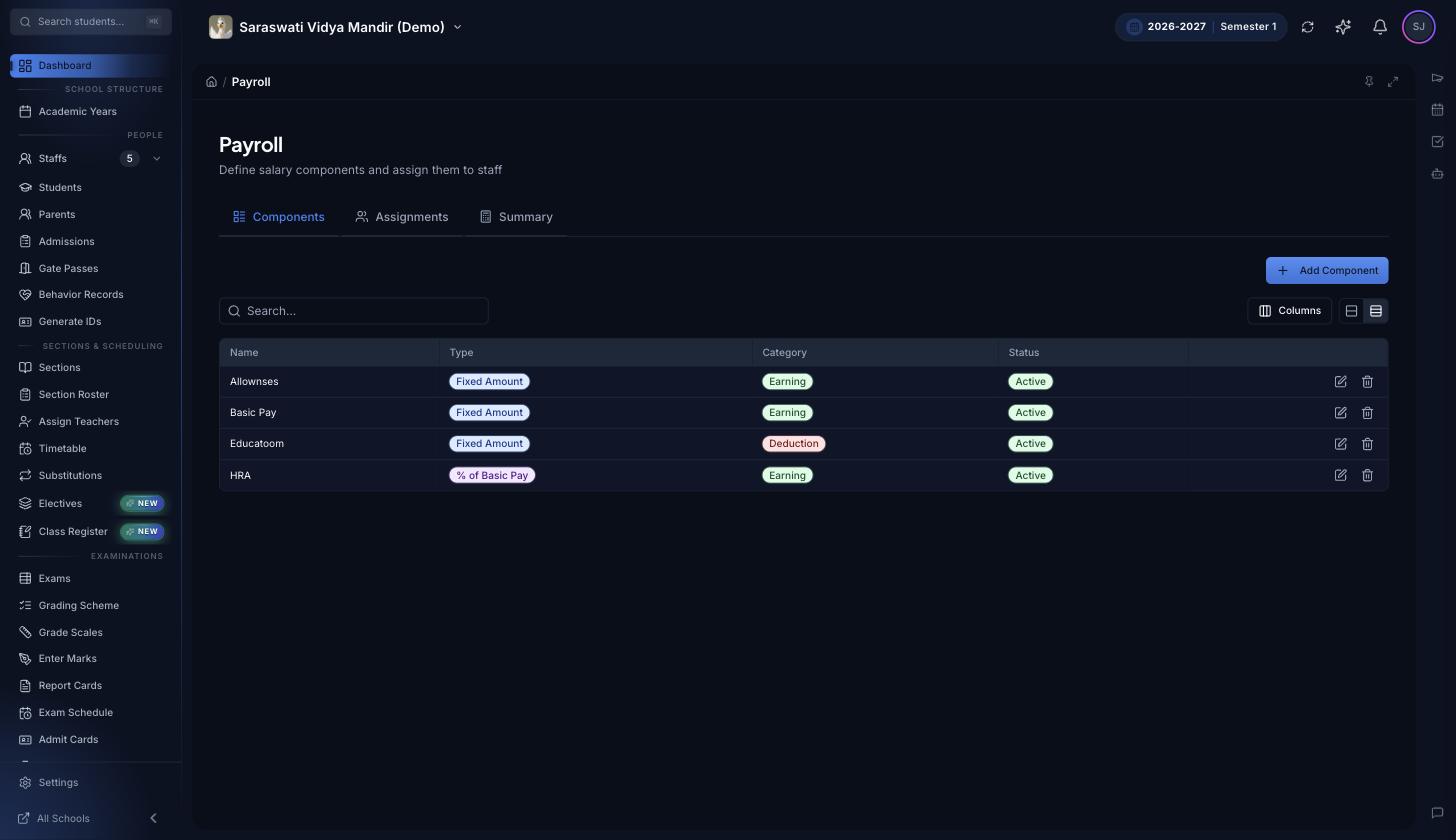Click the Add Component button
This screenshot has width=1456, height=840.
[1327, 271]
